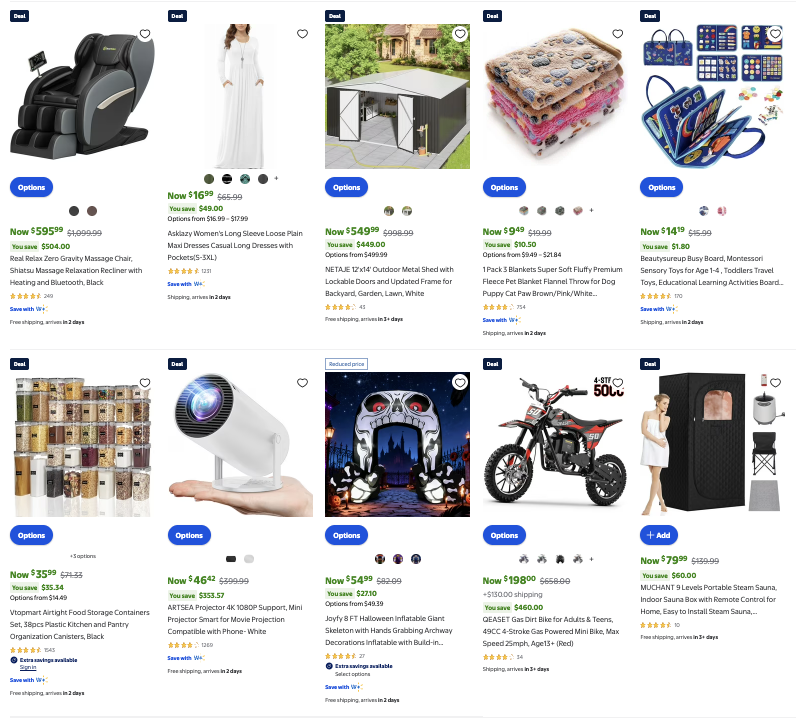Screen dimensions: 796x724
Task: Select the olive green dress color swatch
Action: coord(209,179)
